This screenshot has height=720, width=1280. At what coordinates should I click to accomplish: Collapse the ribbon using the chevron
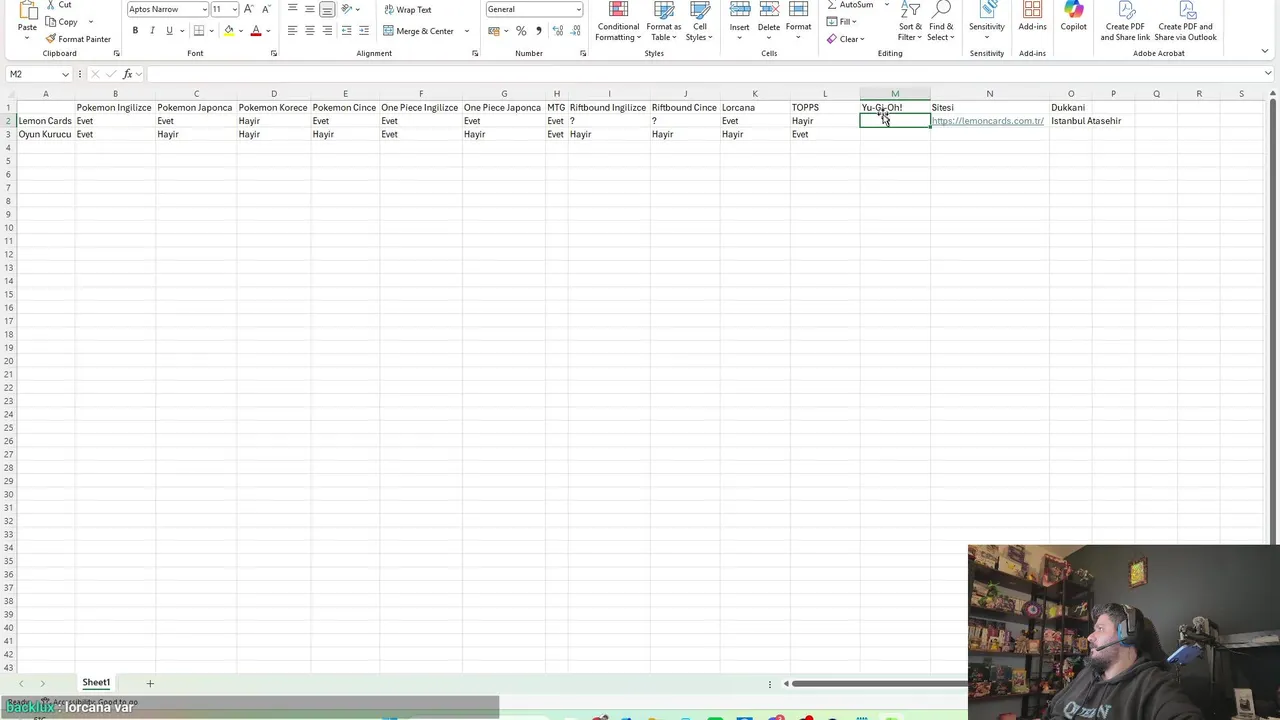click(x=1265, y=51)
